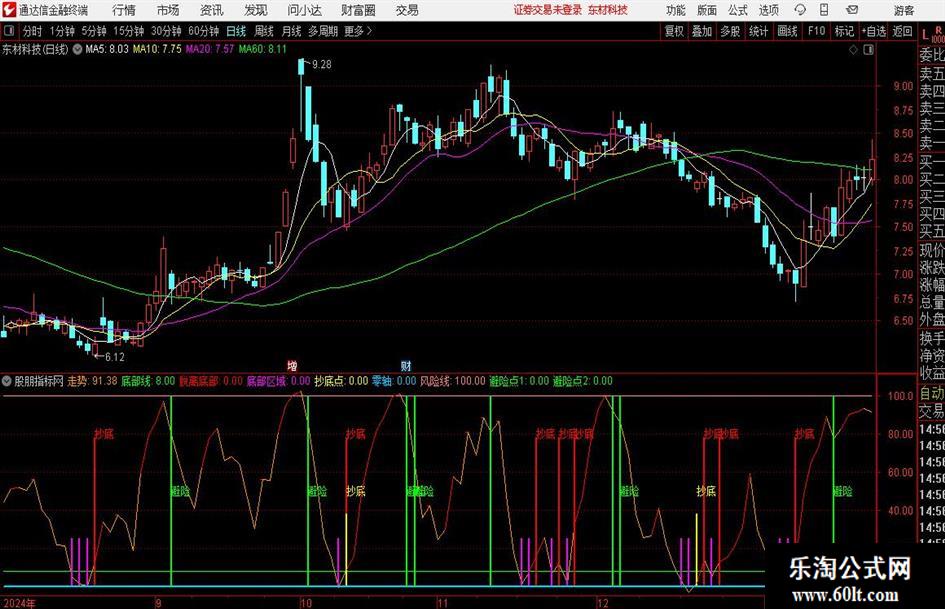
Task: Click the 2024年 time axis label
Action: point(19,603)
